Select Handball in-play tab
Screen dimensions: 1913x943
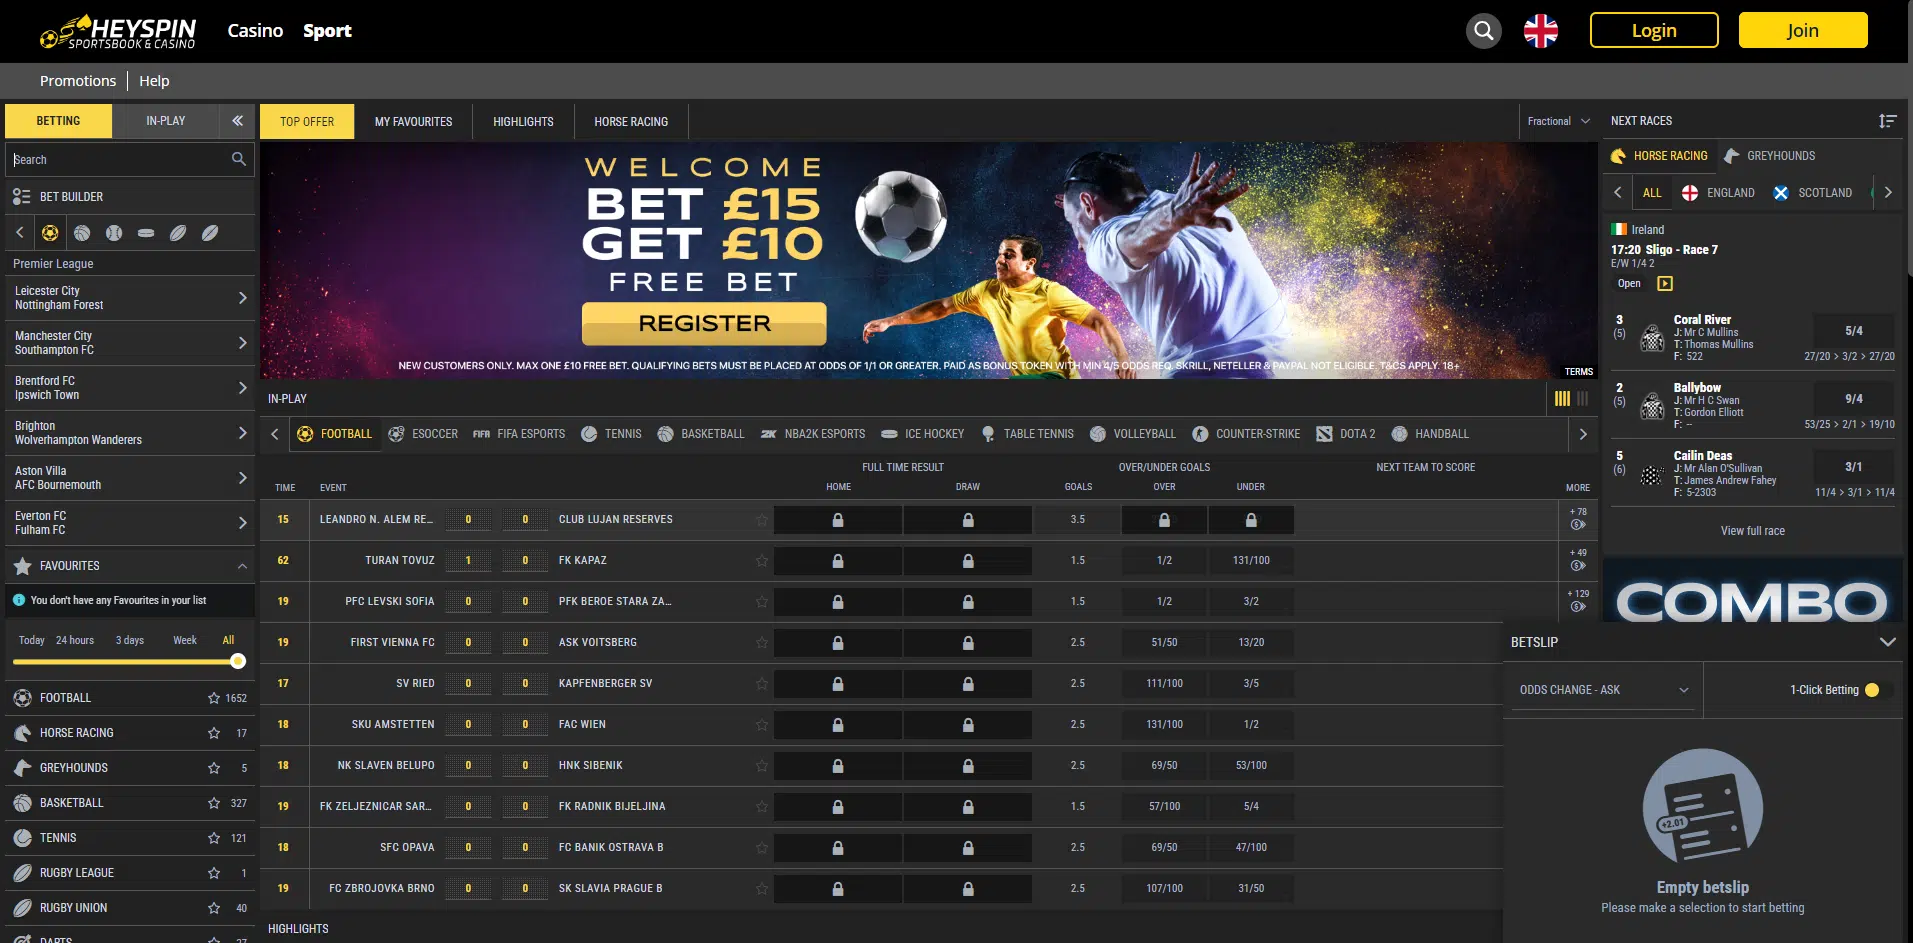(x=1431, y=434)
